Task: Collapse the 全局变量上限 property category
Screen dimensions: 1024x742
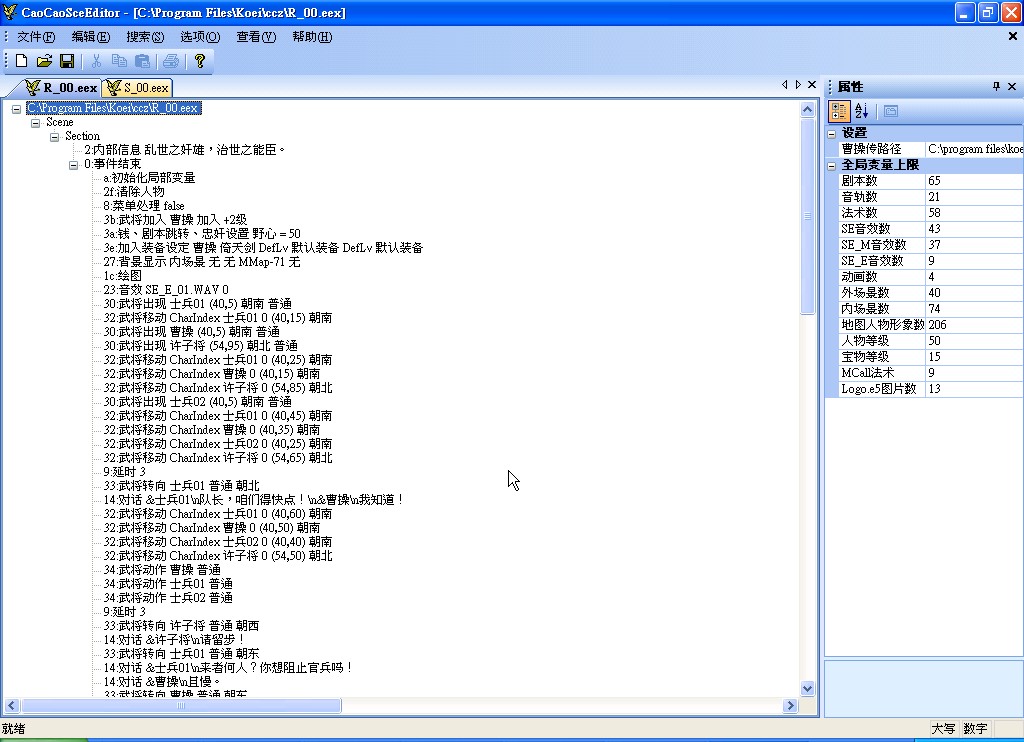Action: 832,165
